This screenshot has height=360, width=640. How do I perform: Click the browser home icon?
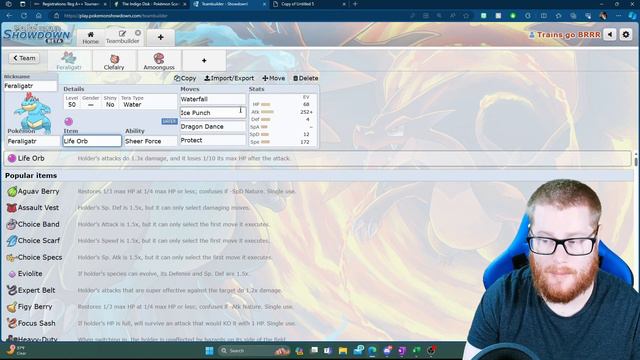tap(39, 16)
